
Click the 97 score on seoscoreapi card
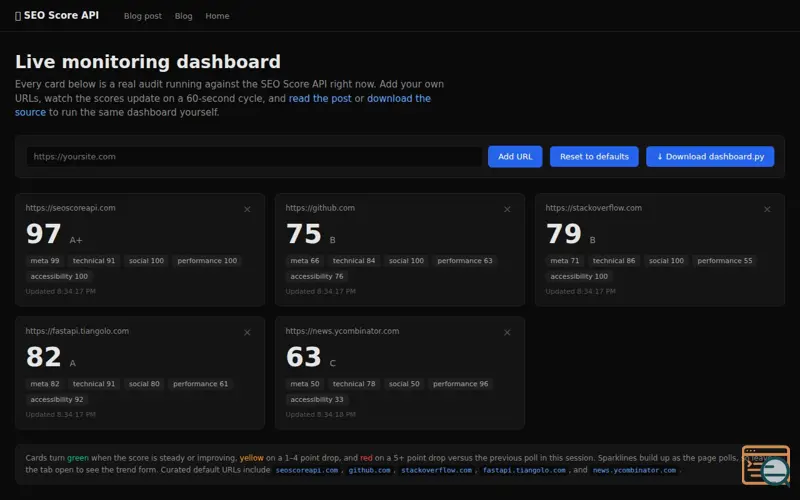point(43,234)
